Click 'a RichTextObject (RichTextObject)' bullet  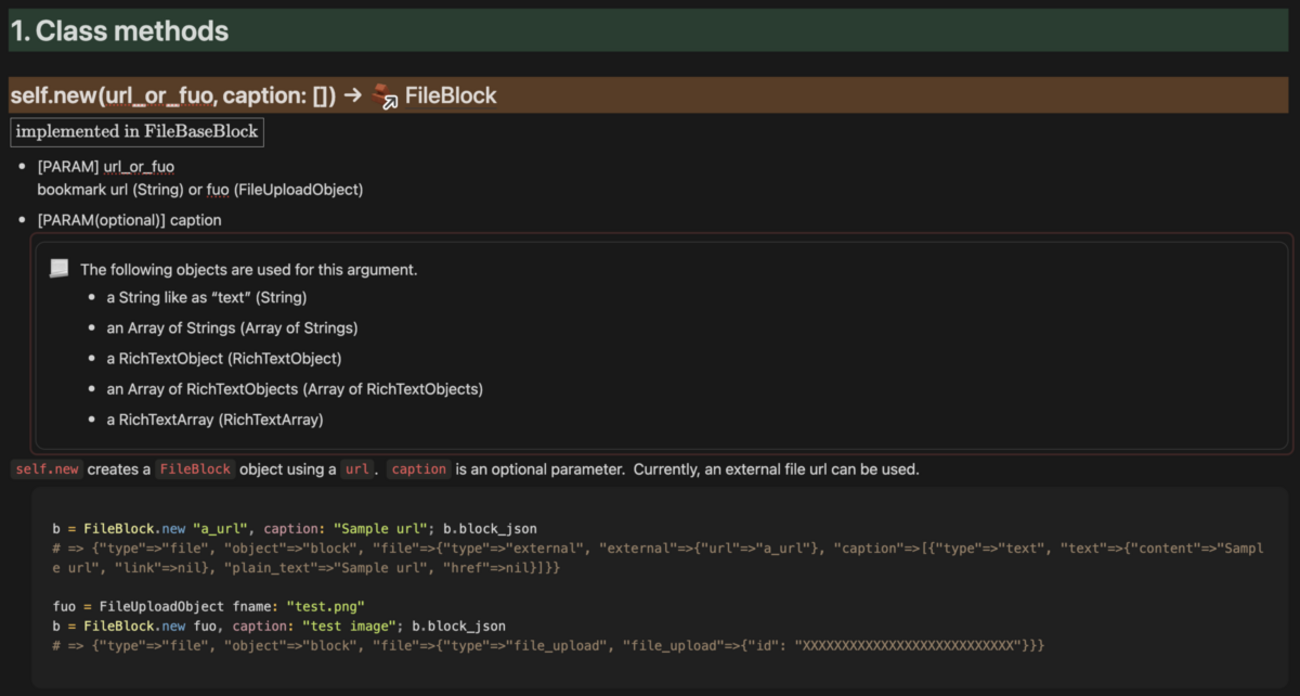(224, 358)
